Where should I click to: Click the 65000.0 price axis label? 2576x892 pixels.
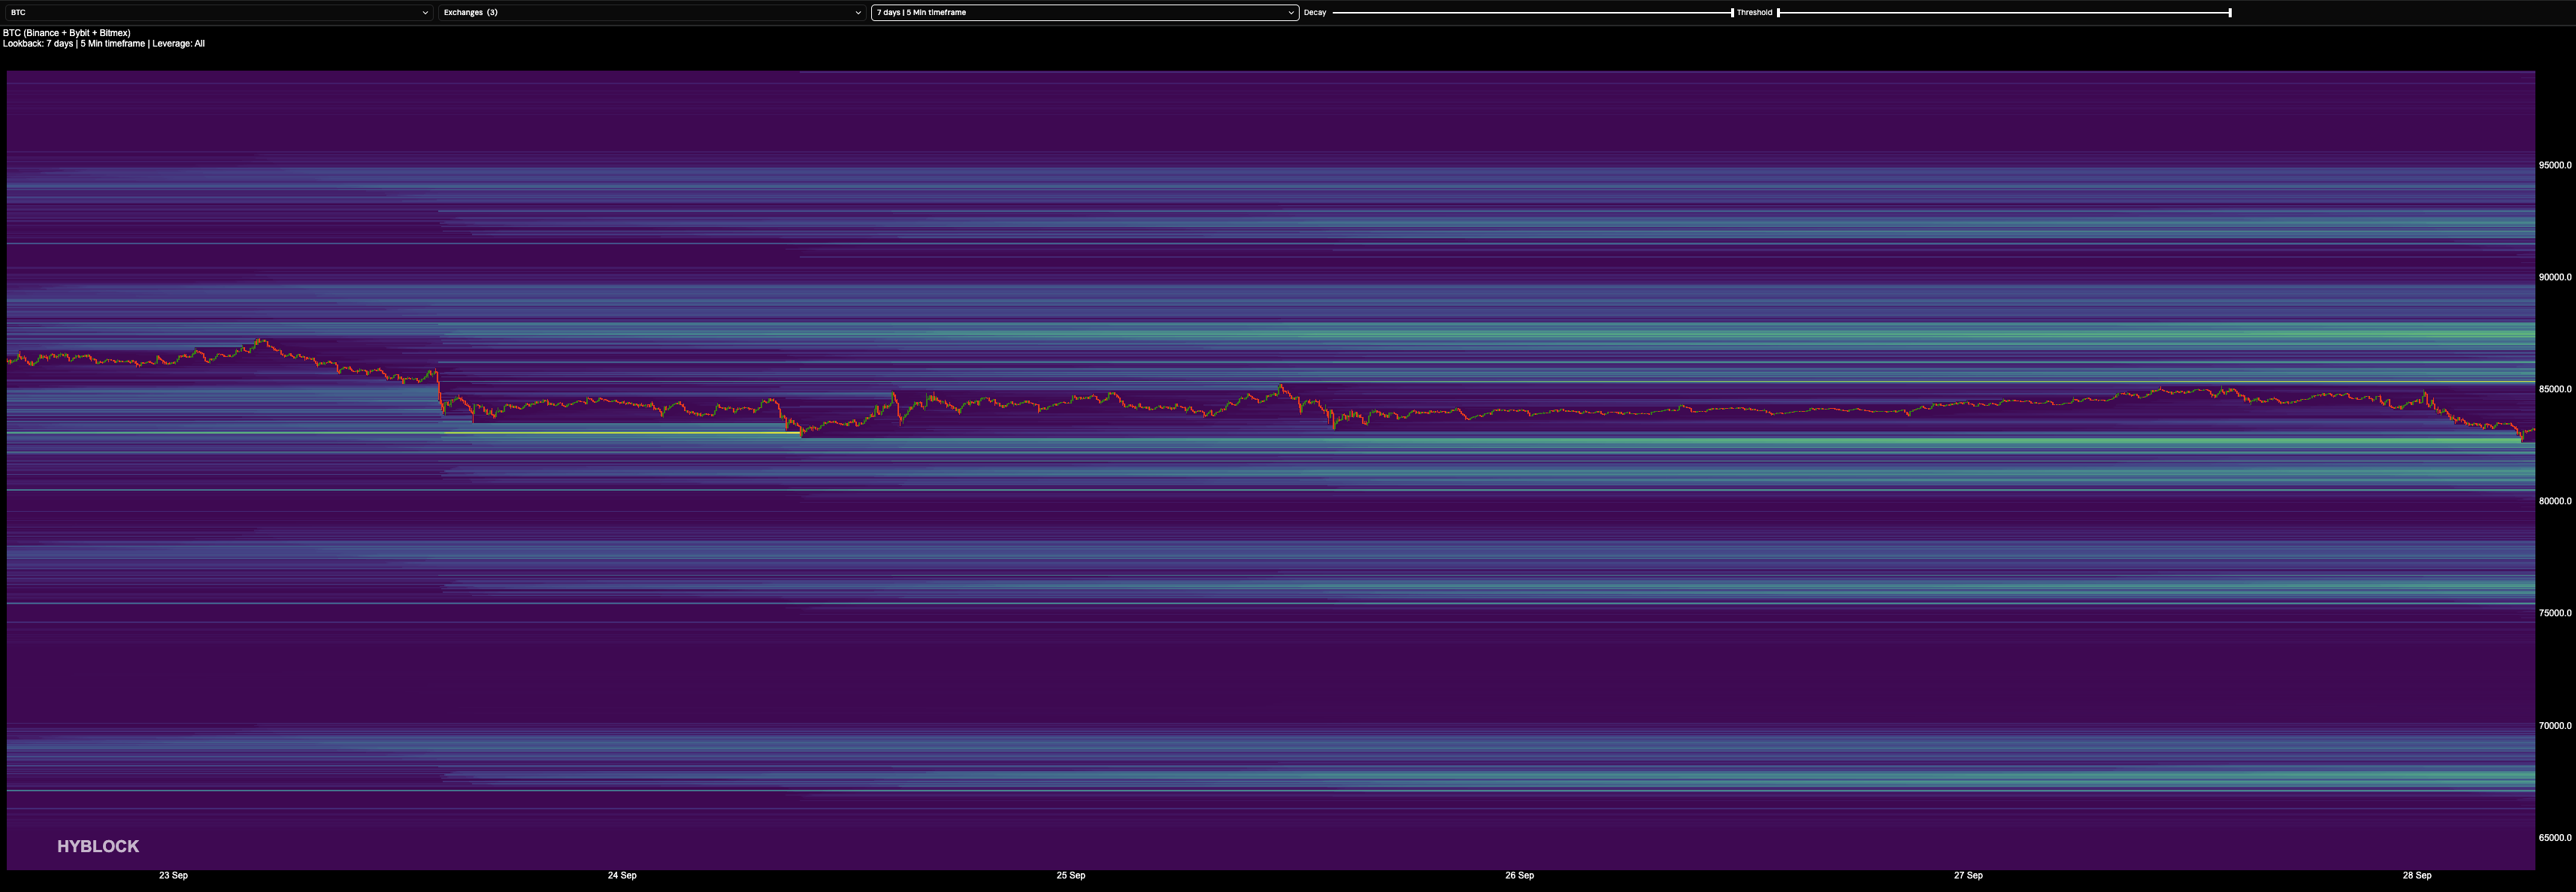2555,838
